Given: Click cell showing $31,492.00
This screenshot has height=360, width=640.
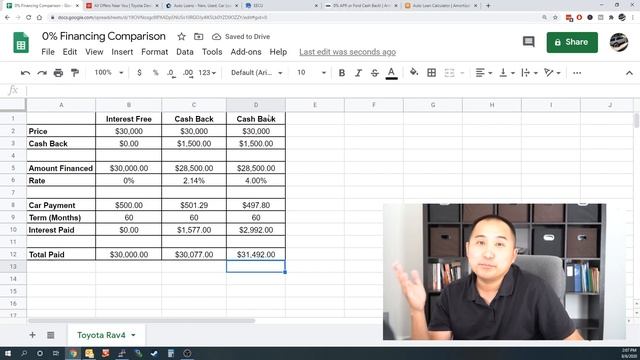Looking at the screenshot, I should tap(256, 254).
